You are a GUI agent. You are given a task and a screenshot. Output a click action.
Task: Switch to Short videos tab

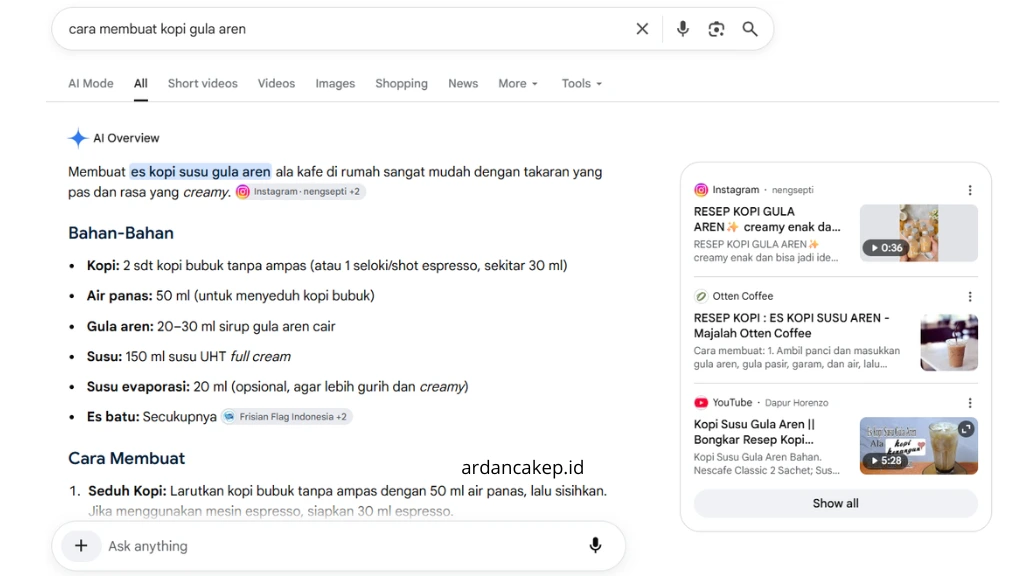202,84
